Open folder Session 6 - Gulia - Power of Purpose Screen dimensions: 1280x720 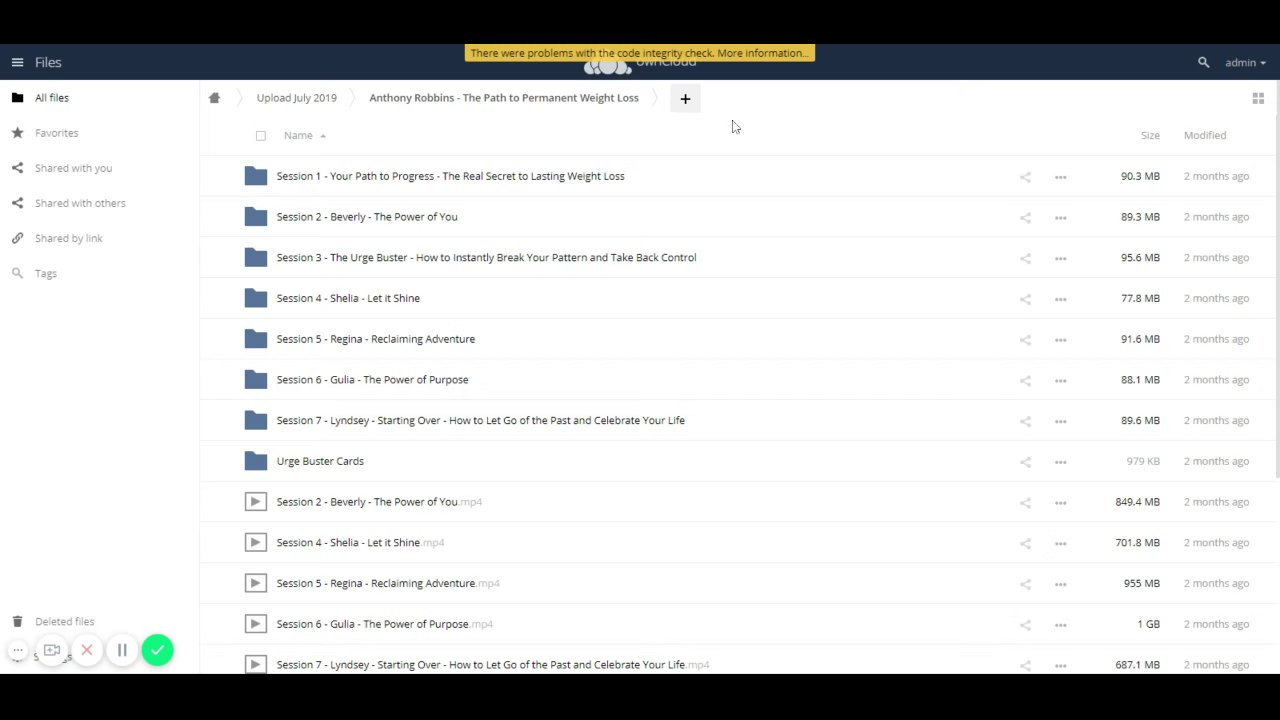coord(372,380)
